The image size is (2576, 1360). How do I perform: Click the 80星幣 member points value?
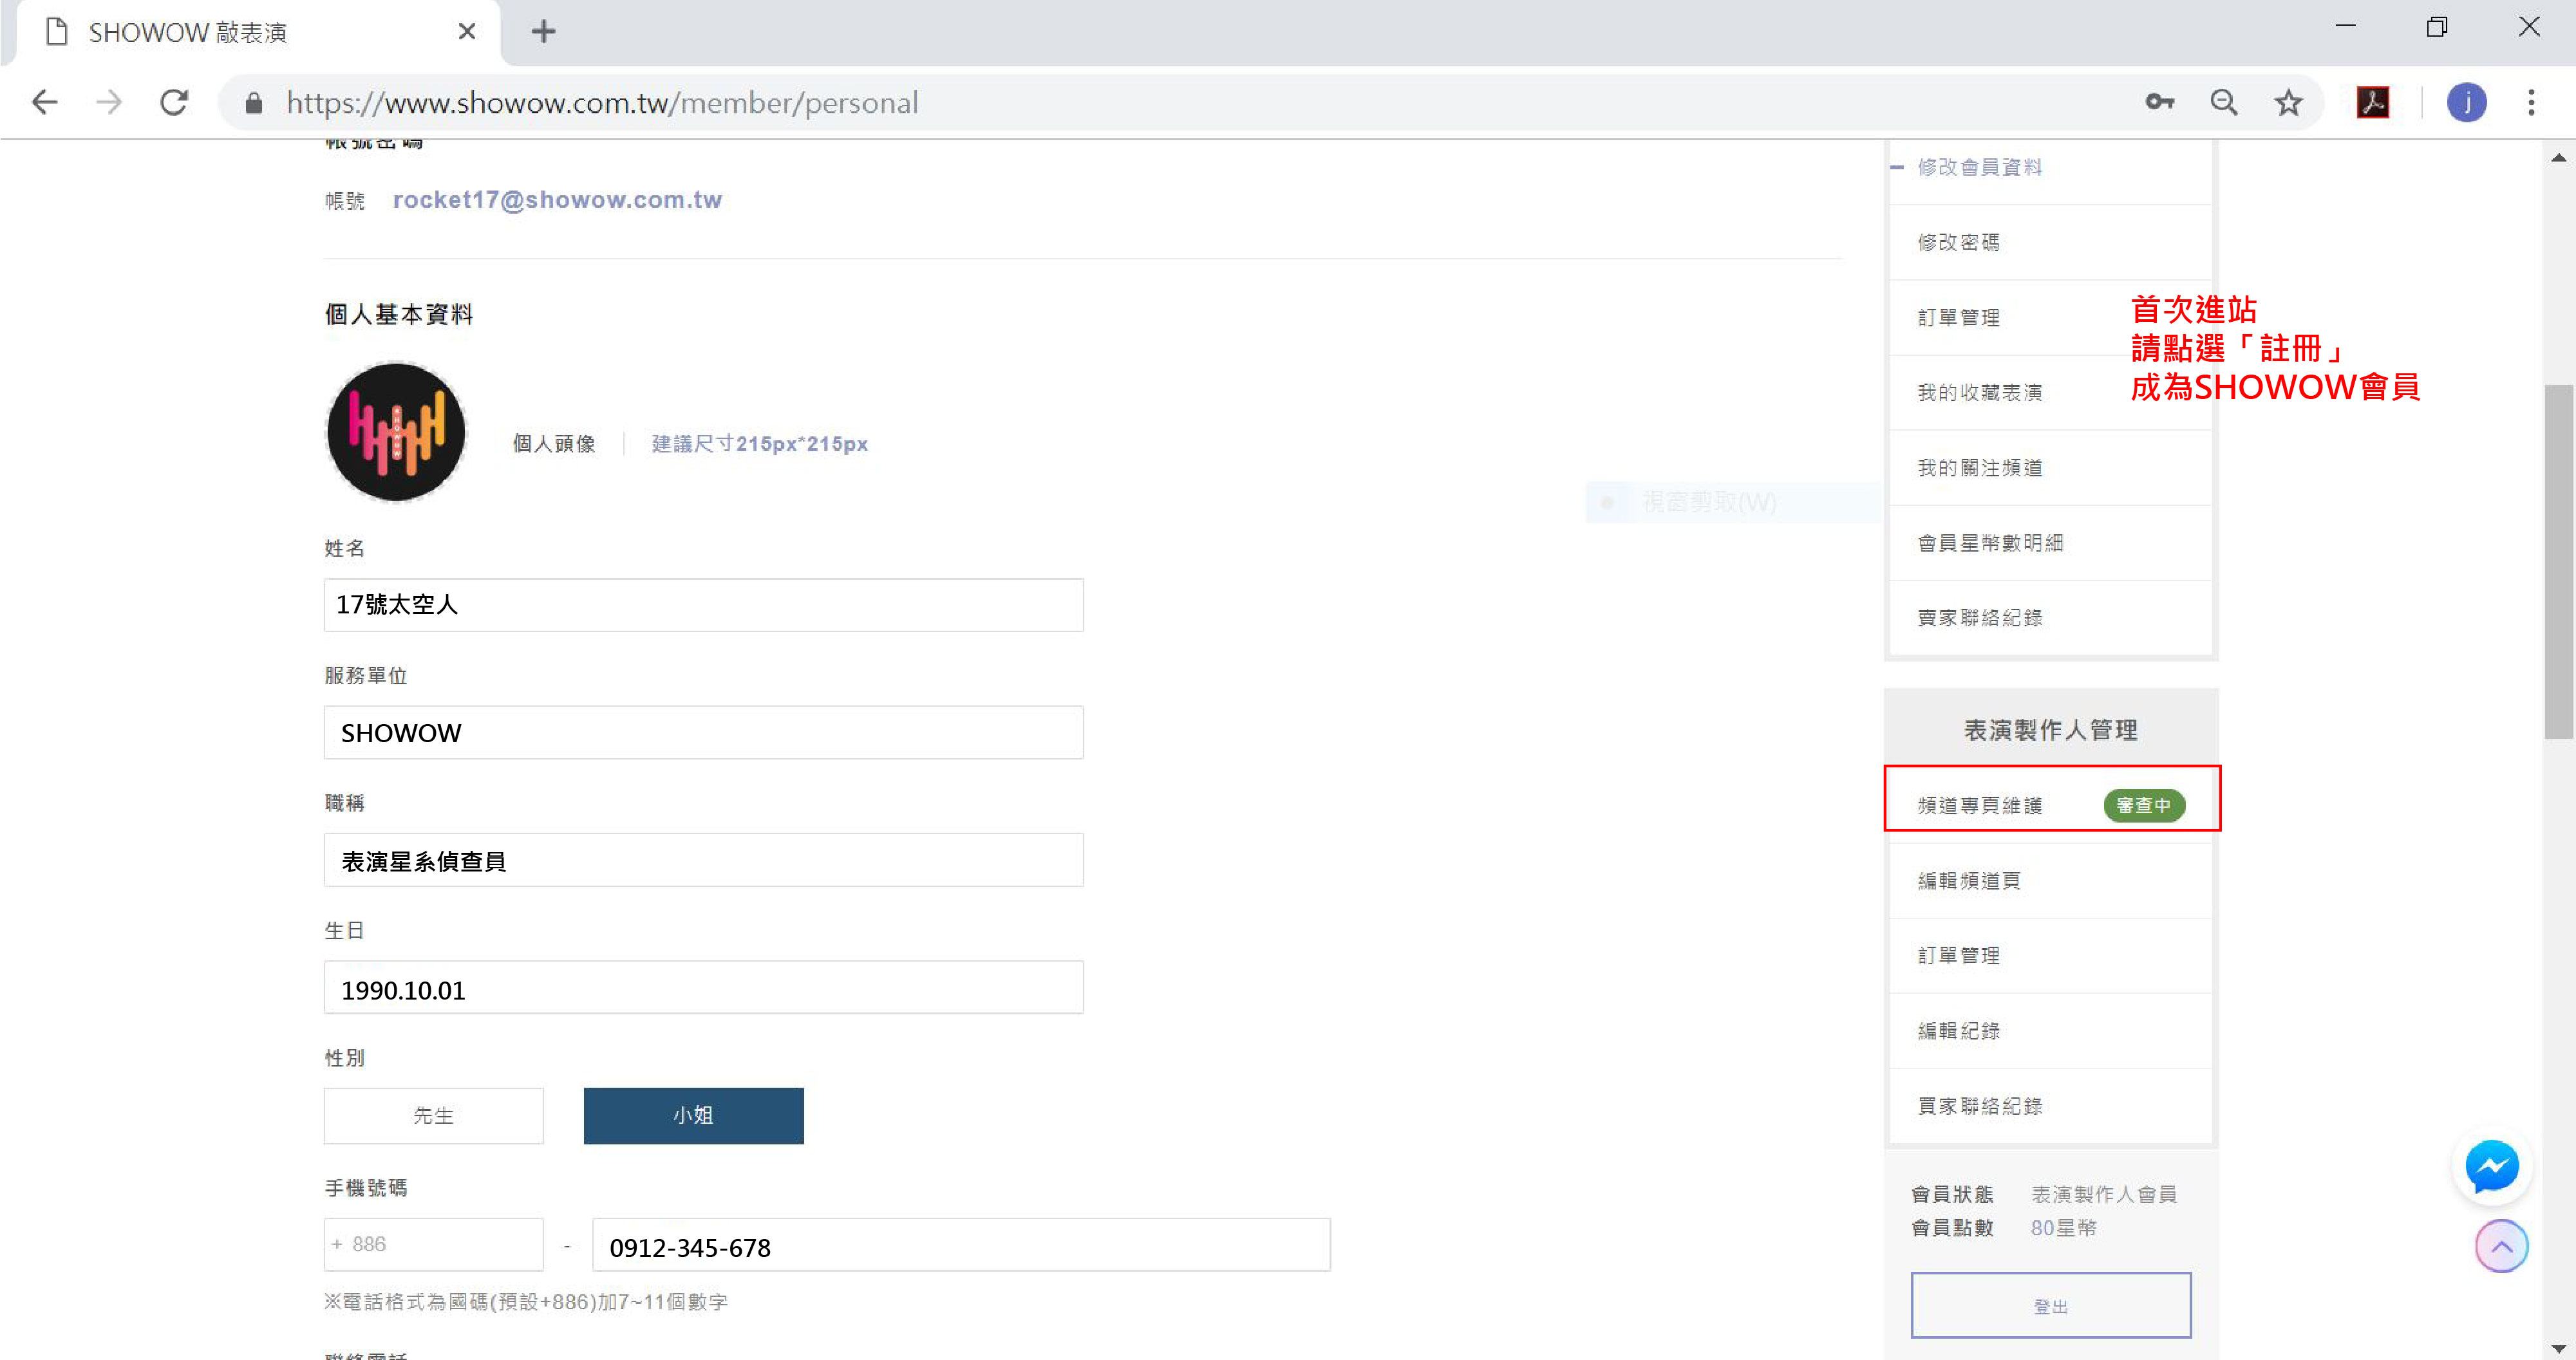click(x=2064, y=1228)
